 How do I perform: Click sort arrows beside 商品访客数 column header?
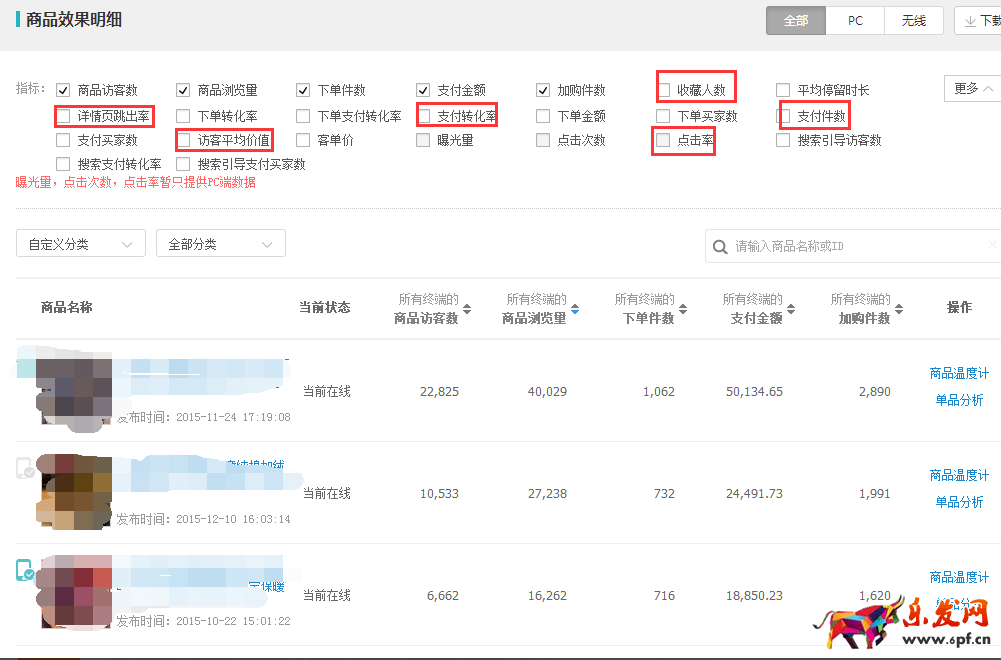point(467,309)
